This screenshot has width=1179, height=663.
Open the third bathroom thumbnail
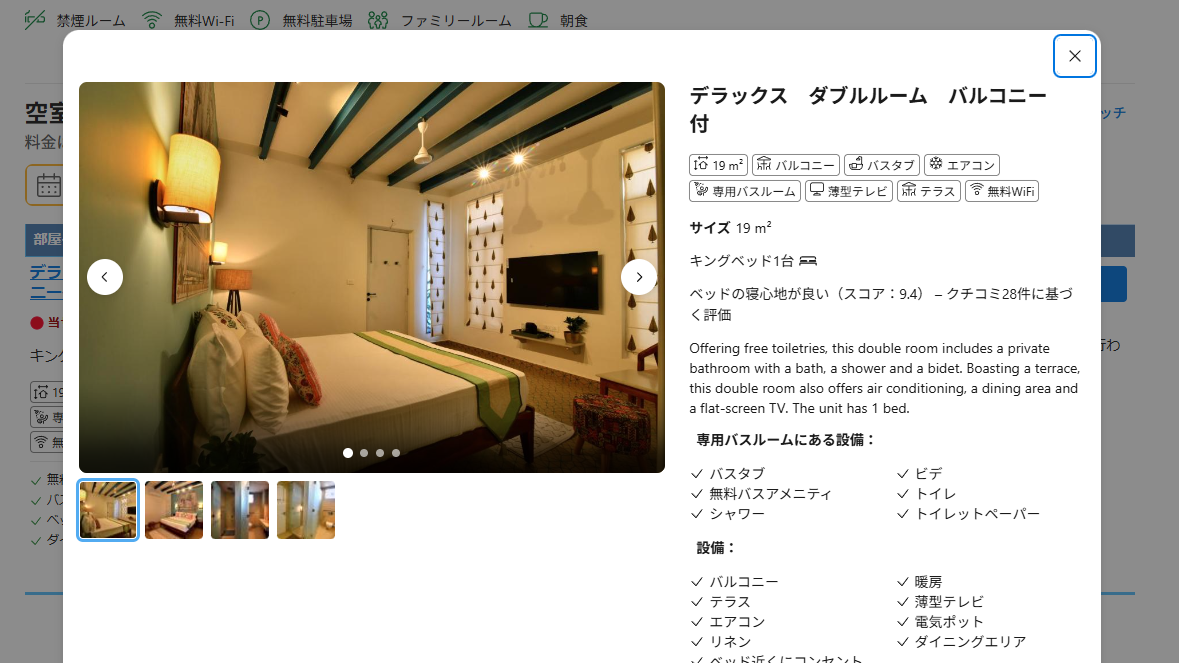click(x=240, y=510)
